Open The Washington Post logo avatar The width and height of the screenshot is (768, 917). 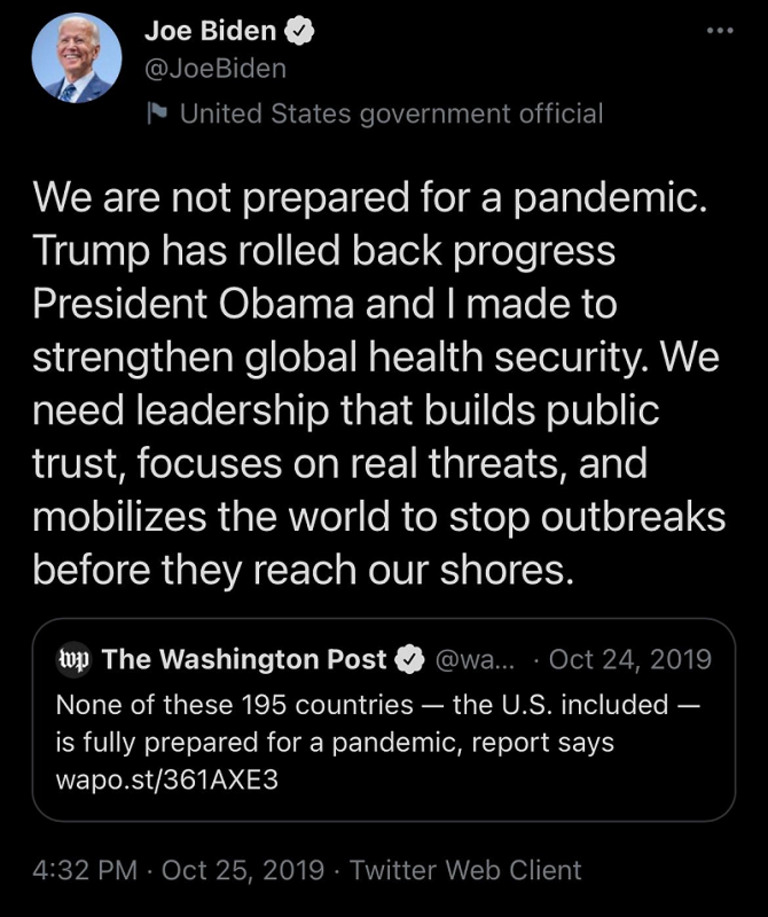pyautogui.click(x=73, y=660)
